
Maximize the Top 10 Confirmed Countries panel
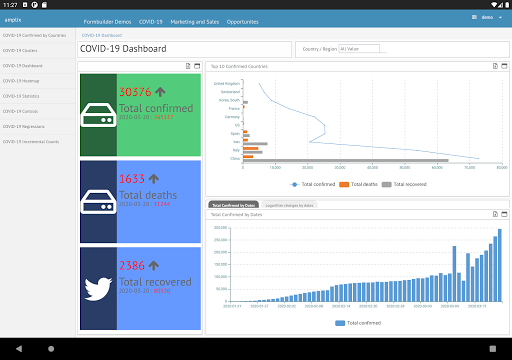click(504, 66)
